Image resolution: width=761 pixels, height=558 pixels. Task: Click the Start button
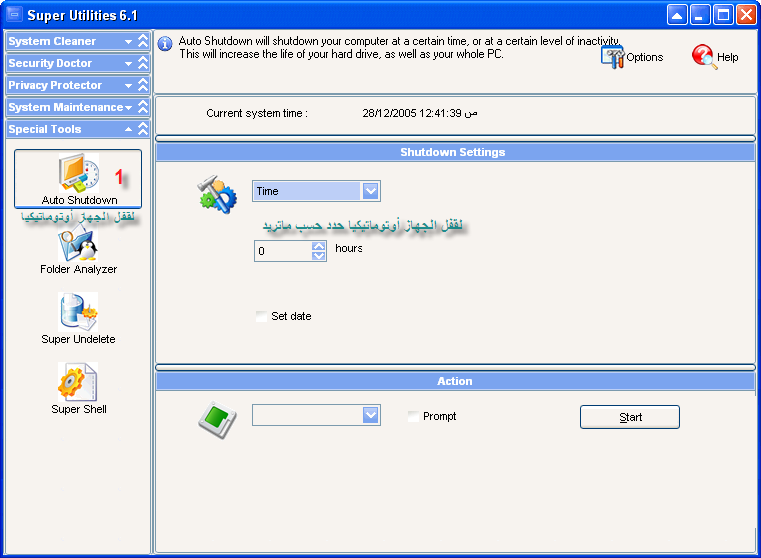point(629,417)
